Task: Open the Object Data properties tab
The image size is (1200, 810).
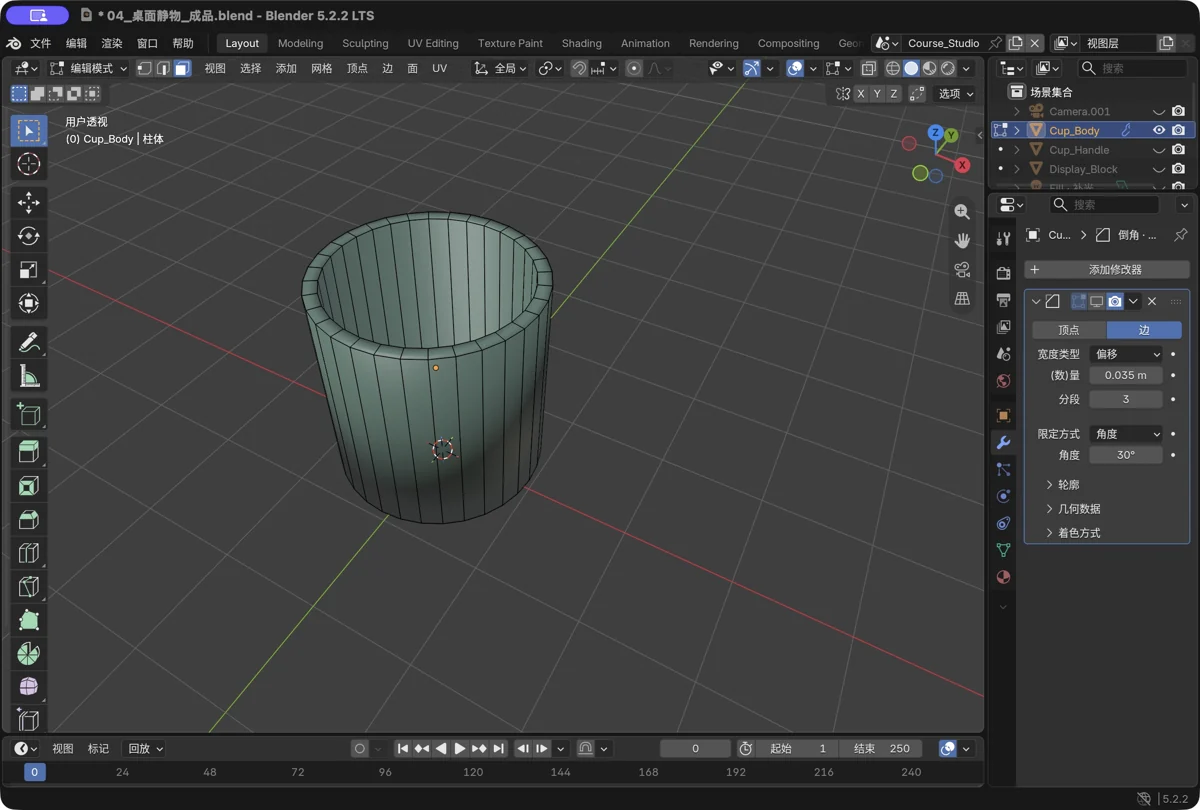Action: tap(1003, 550)
